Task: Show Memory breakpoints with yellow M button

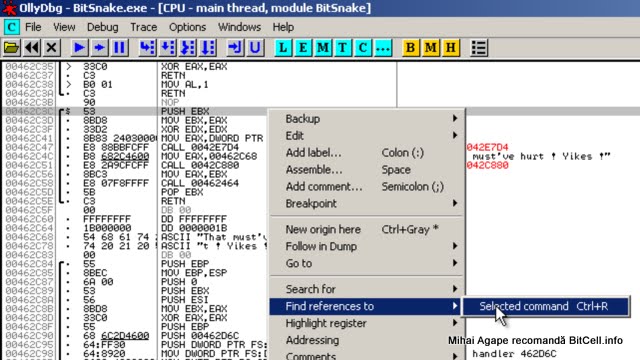Action: 431,48
